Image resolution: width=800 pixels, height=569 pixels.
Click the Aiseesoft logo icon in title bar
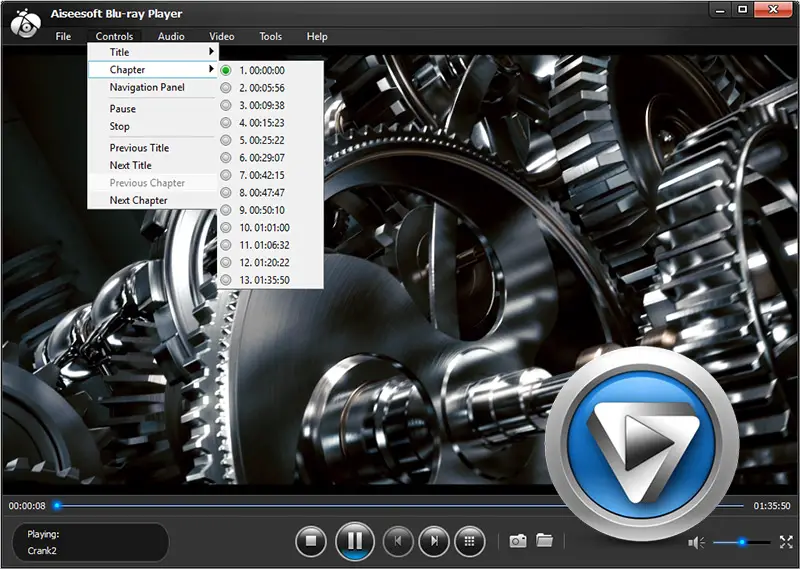pyautogui.click(x=26, y=23)
